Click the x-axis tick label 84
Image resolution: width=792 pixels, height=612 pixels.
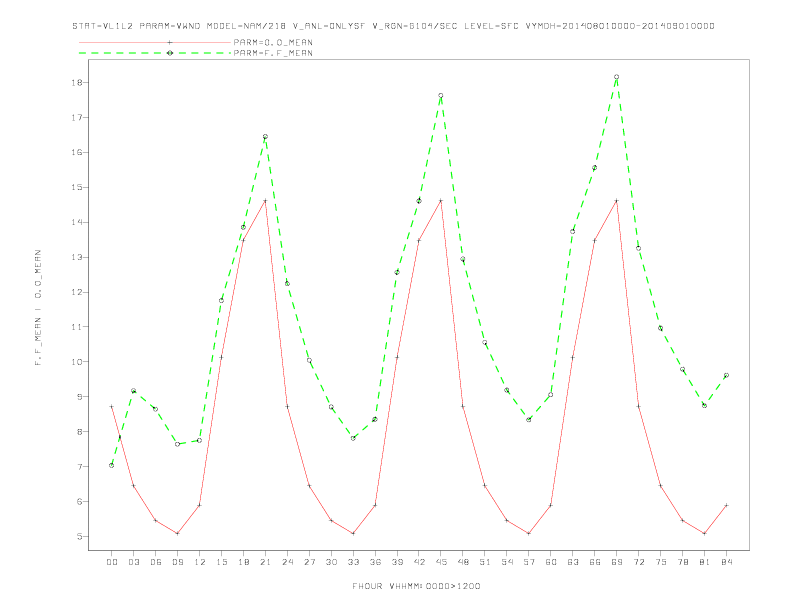[x=726, y=562]
